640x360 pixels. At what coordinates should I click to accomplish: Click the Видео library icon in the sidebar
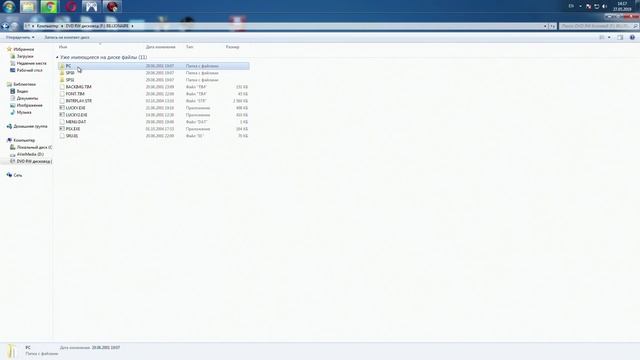[13, 91]
